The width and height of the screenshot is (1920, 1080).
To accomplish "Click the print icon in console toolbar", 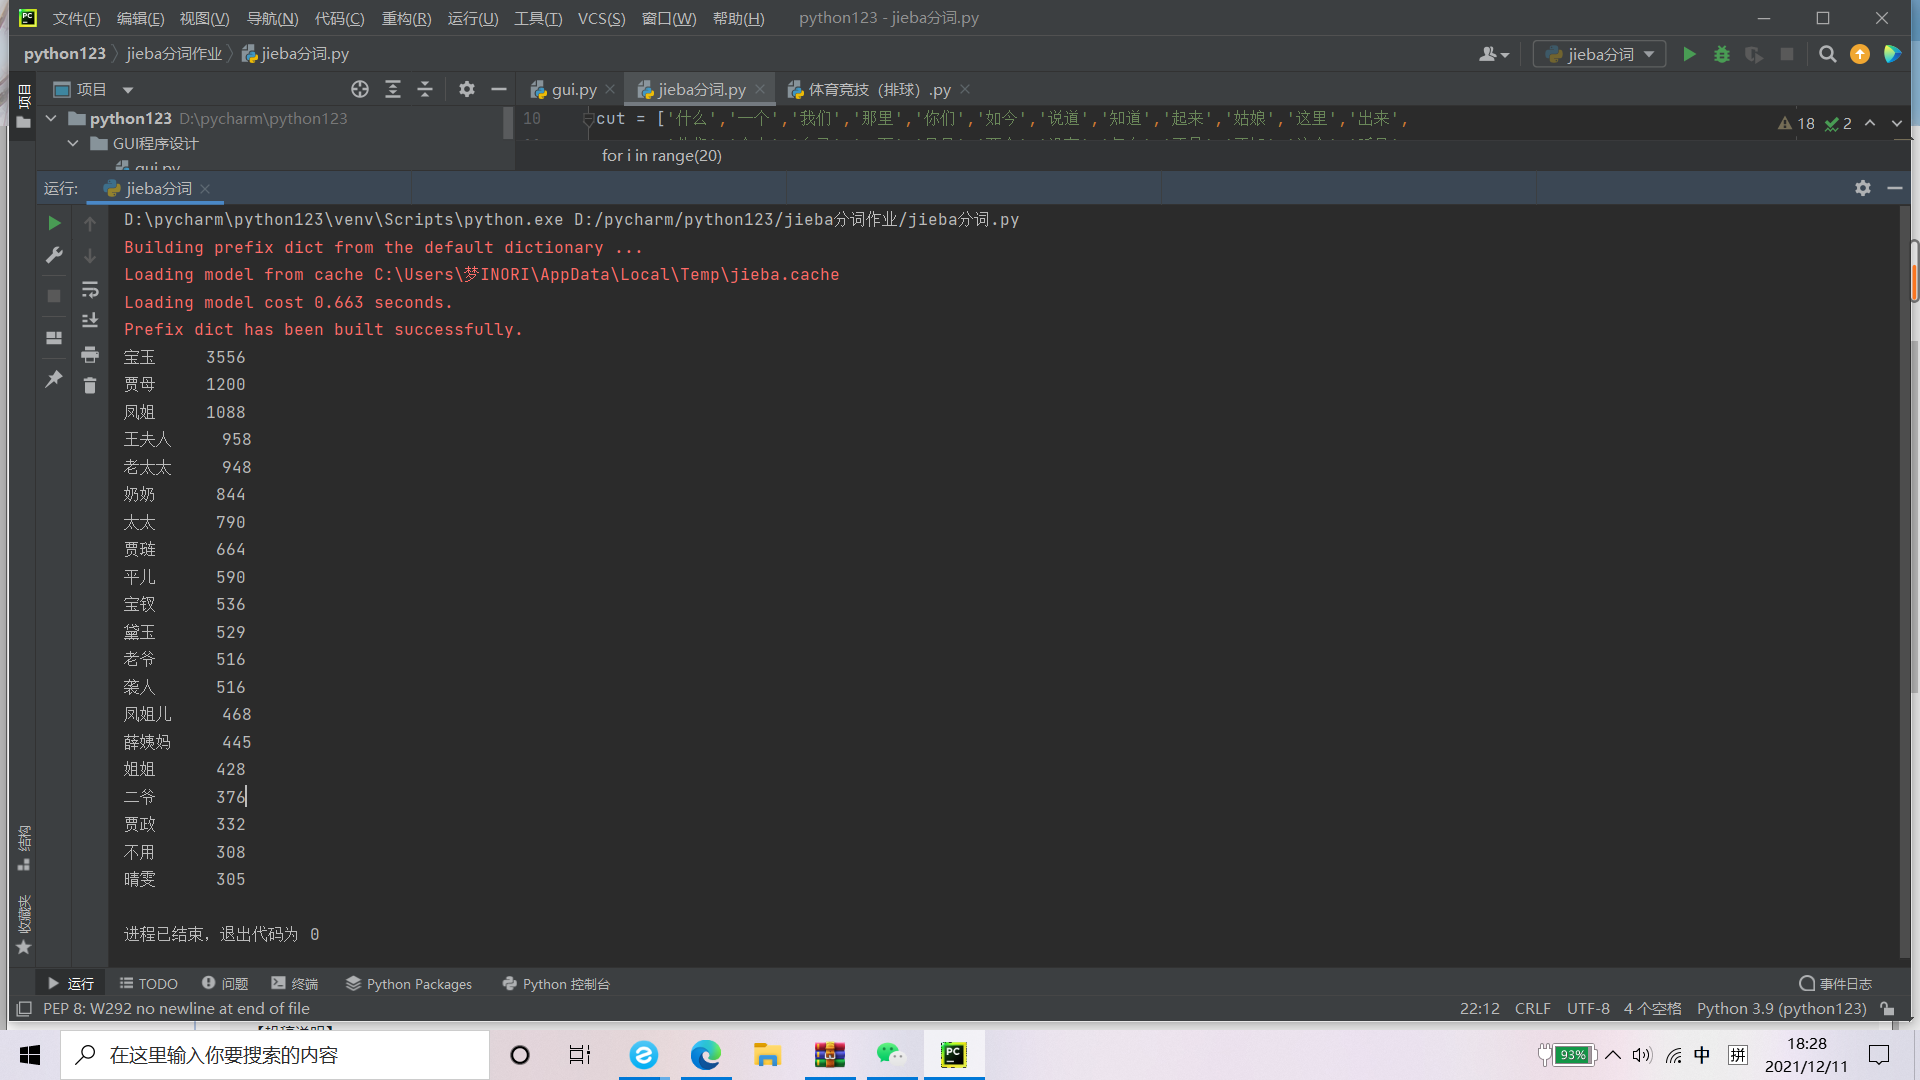I will pyautogui.click(x=90, y=355).
